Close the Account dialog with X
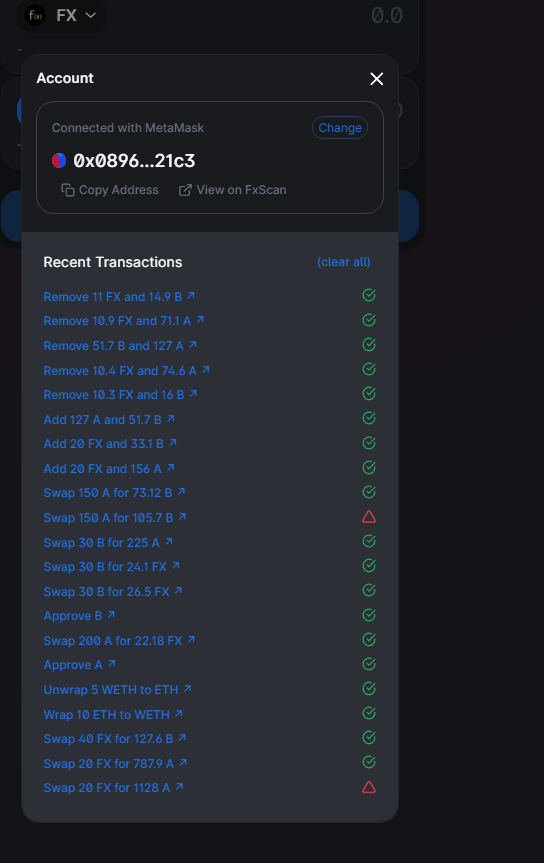The image size is (544, 863). tap(377, 79)
